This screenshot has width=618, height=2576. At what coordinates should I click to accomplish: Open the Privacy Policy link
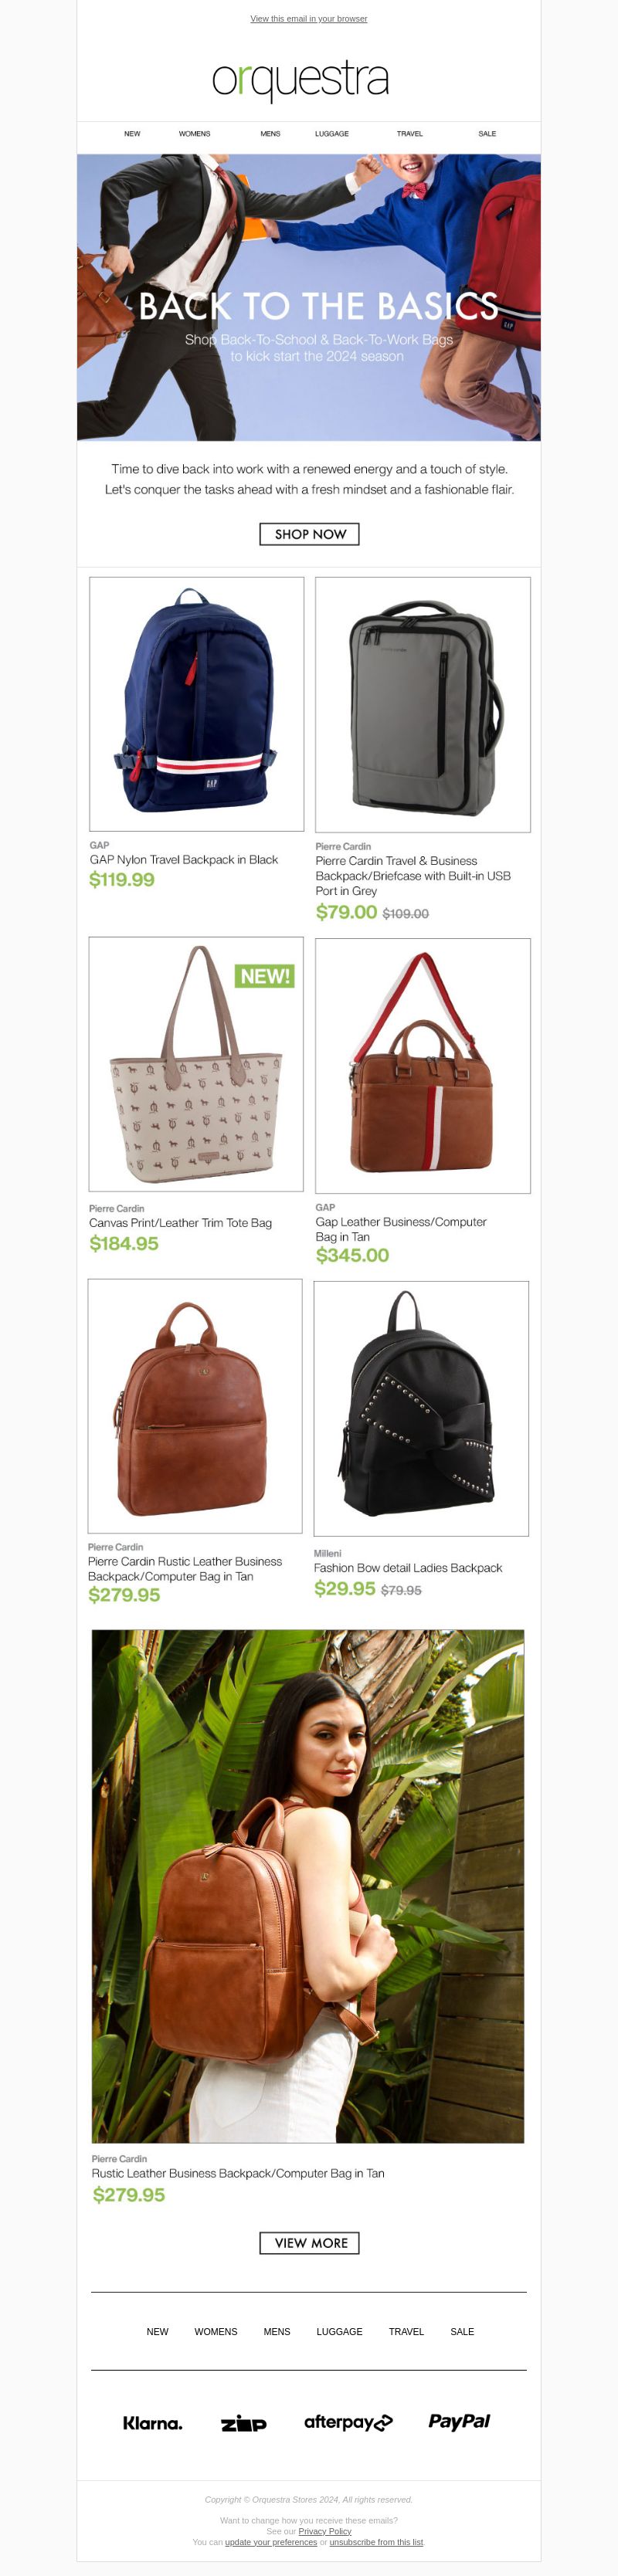click(x=325, y=2531)
